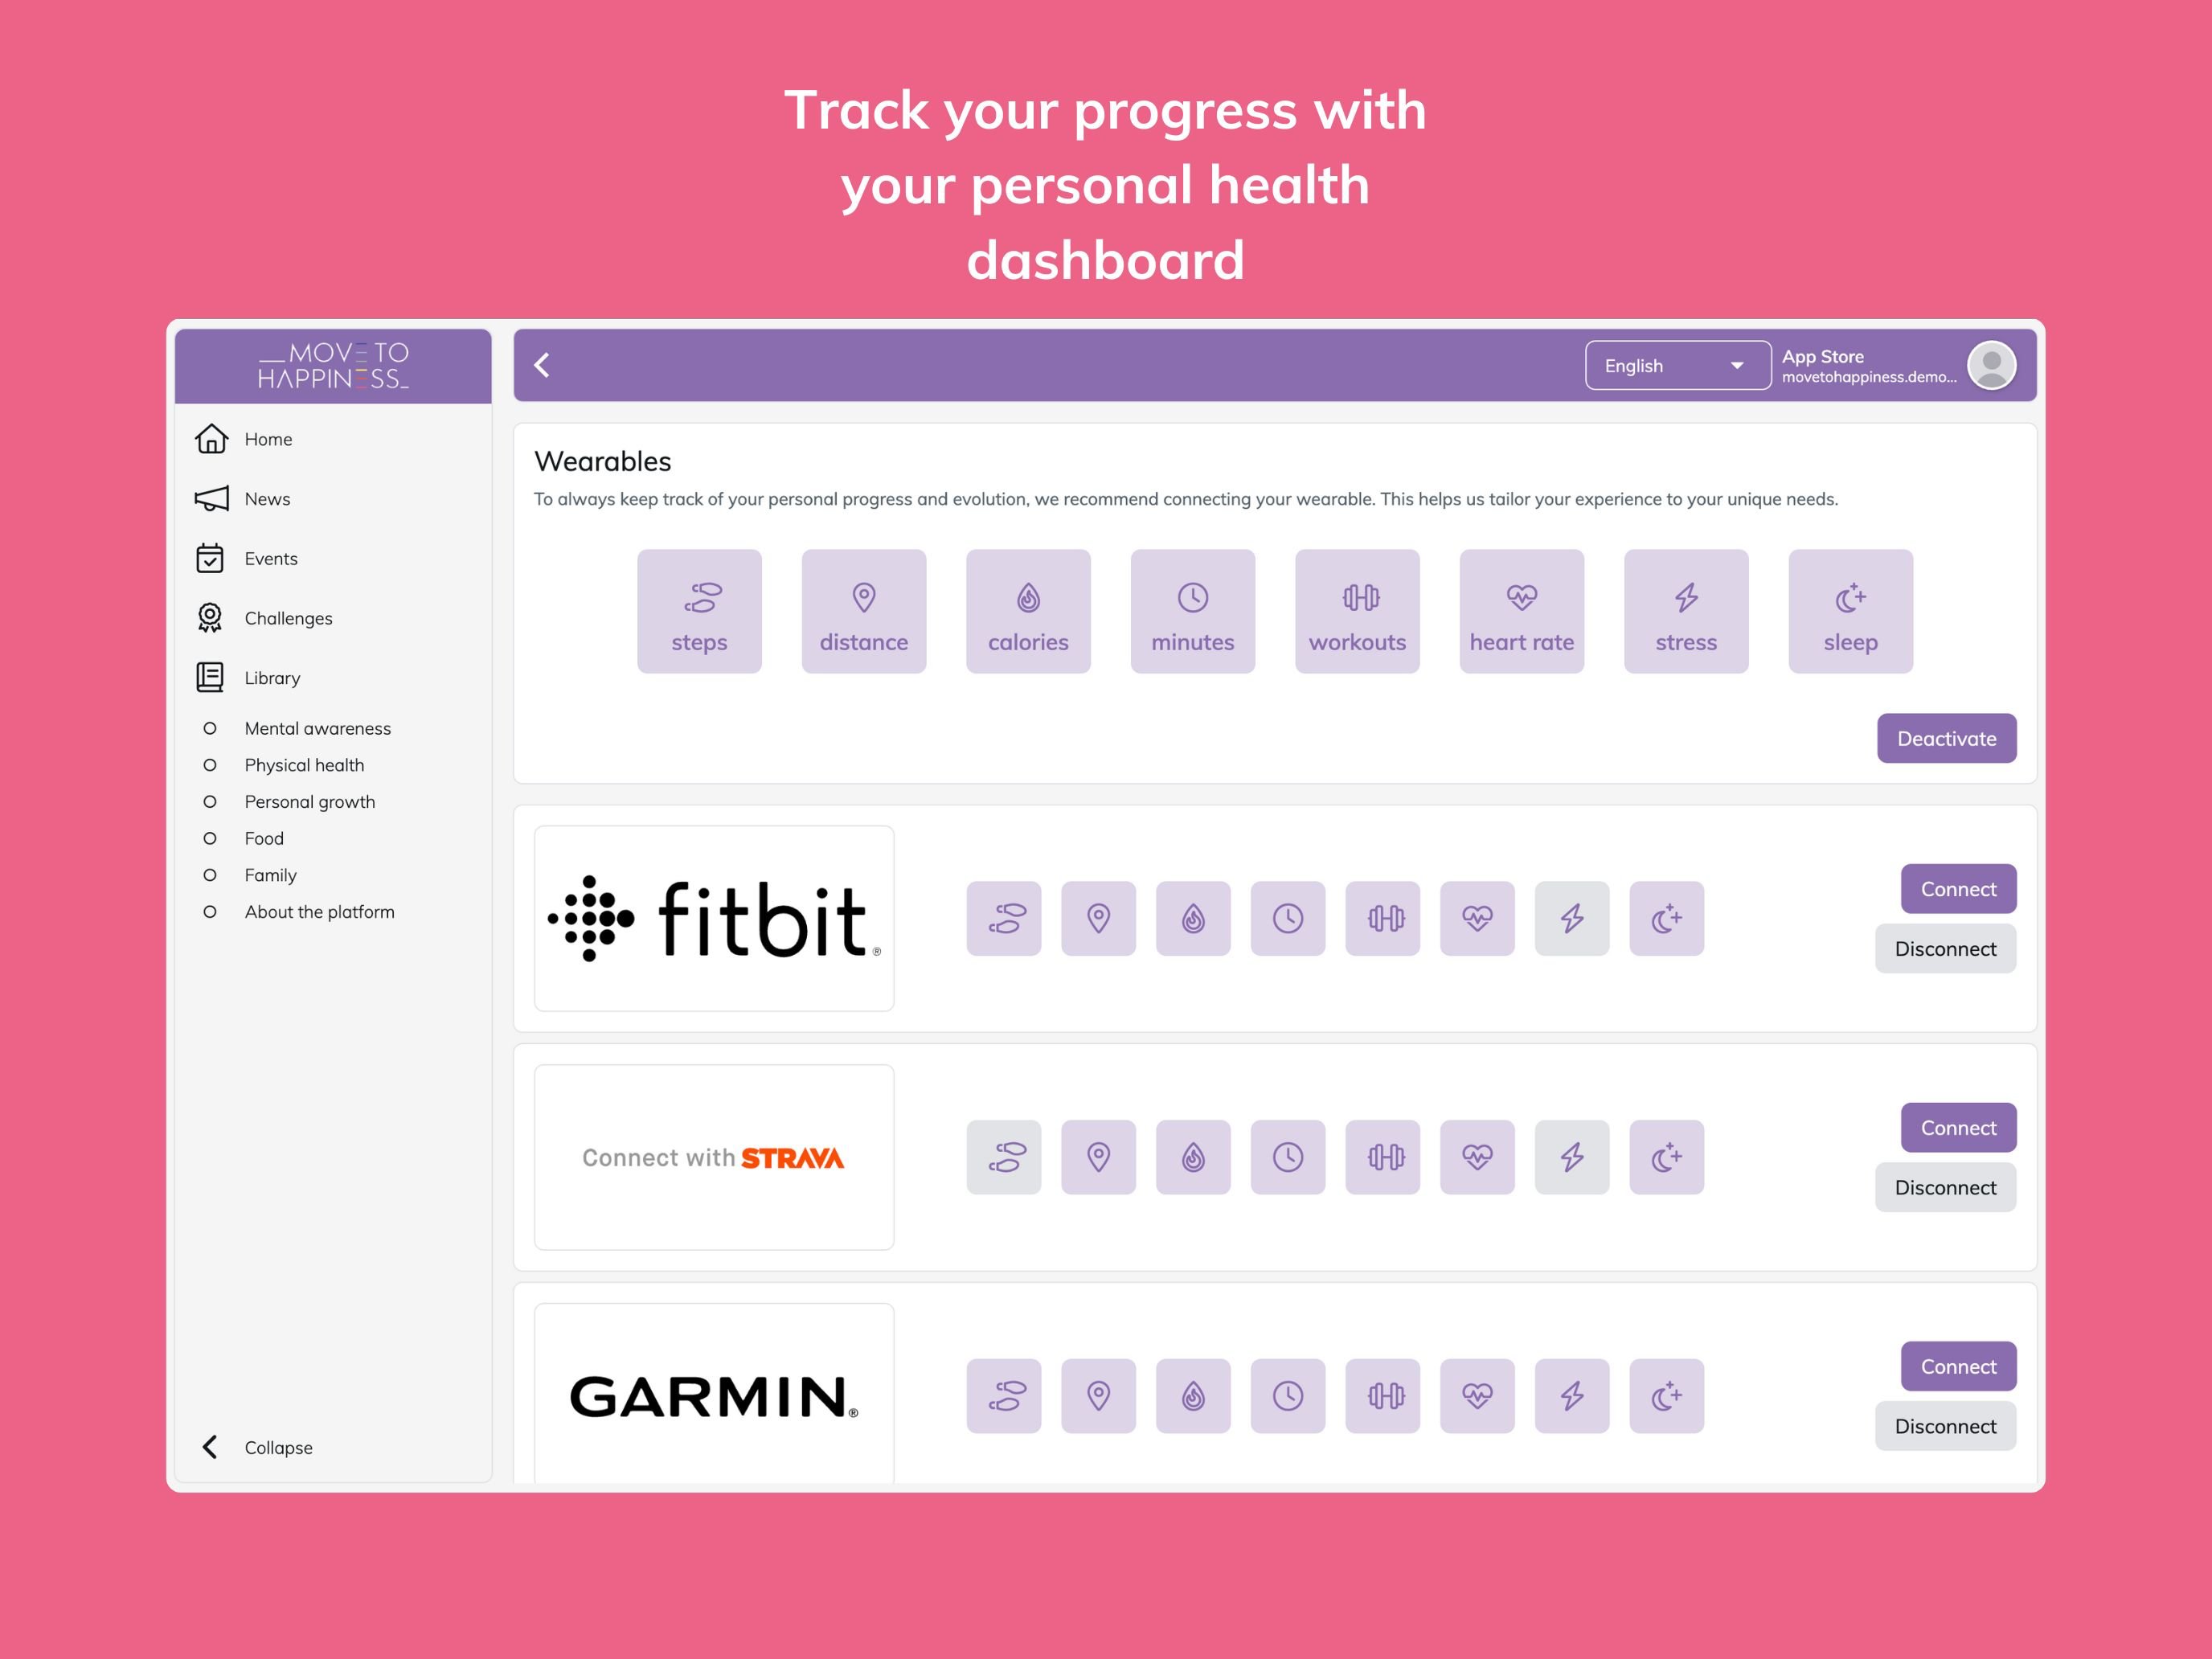Click the Deactivate button
This screenshot has height=1659, width=2212.
(1947, 738)
